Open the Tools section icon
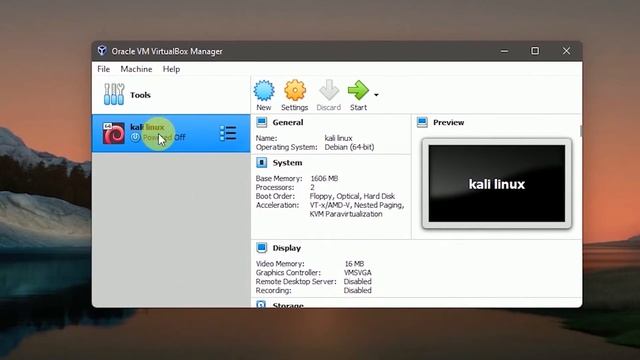 pos(114,94)
